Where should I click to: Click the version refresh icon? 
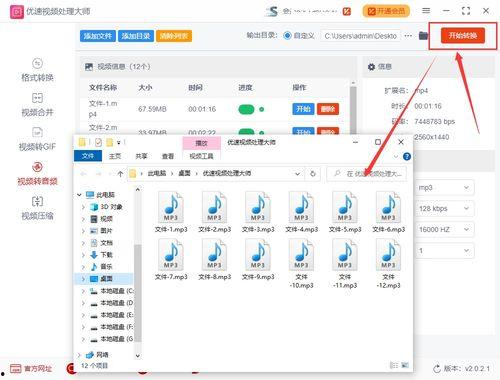437,369
